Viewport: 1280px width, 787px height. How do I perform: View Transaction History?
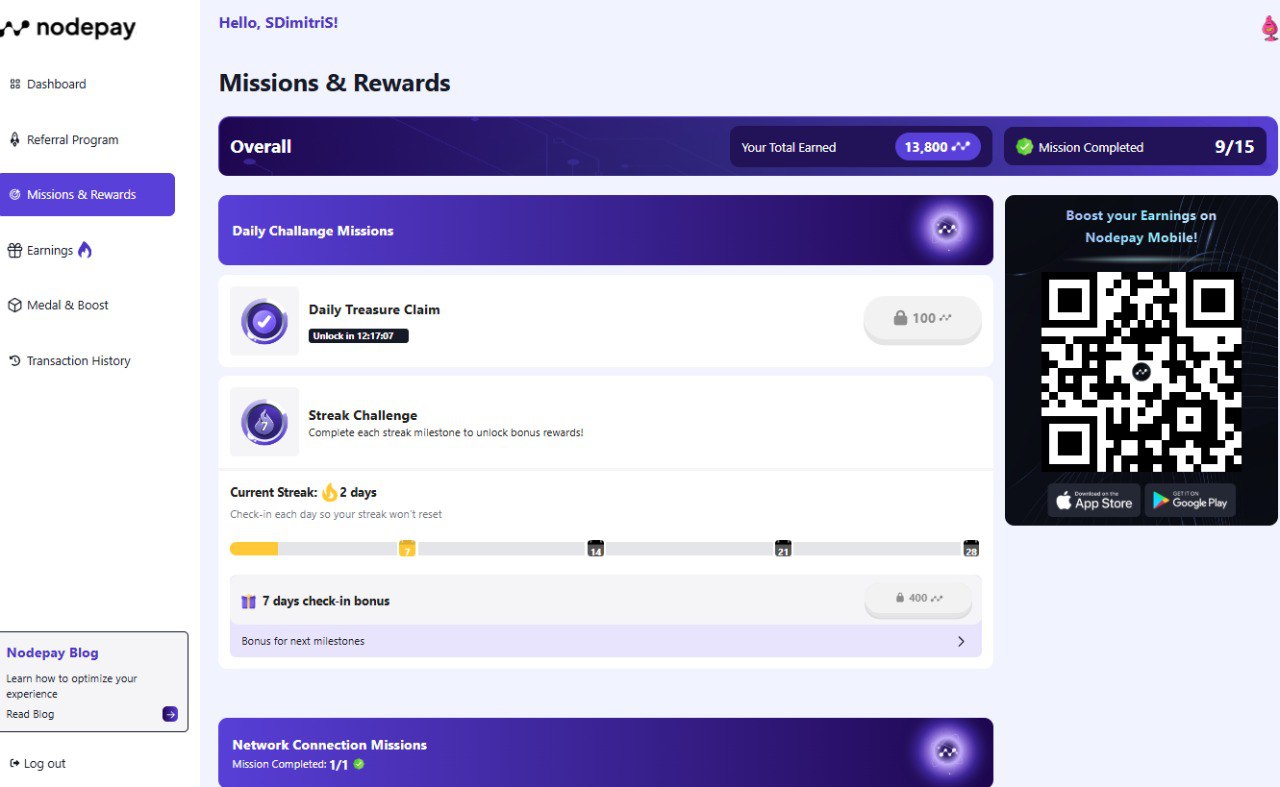tap(78, 361)
